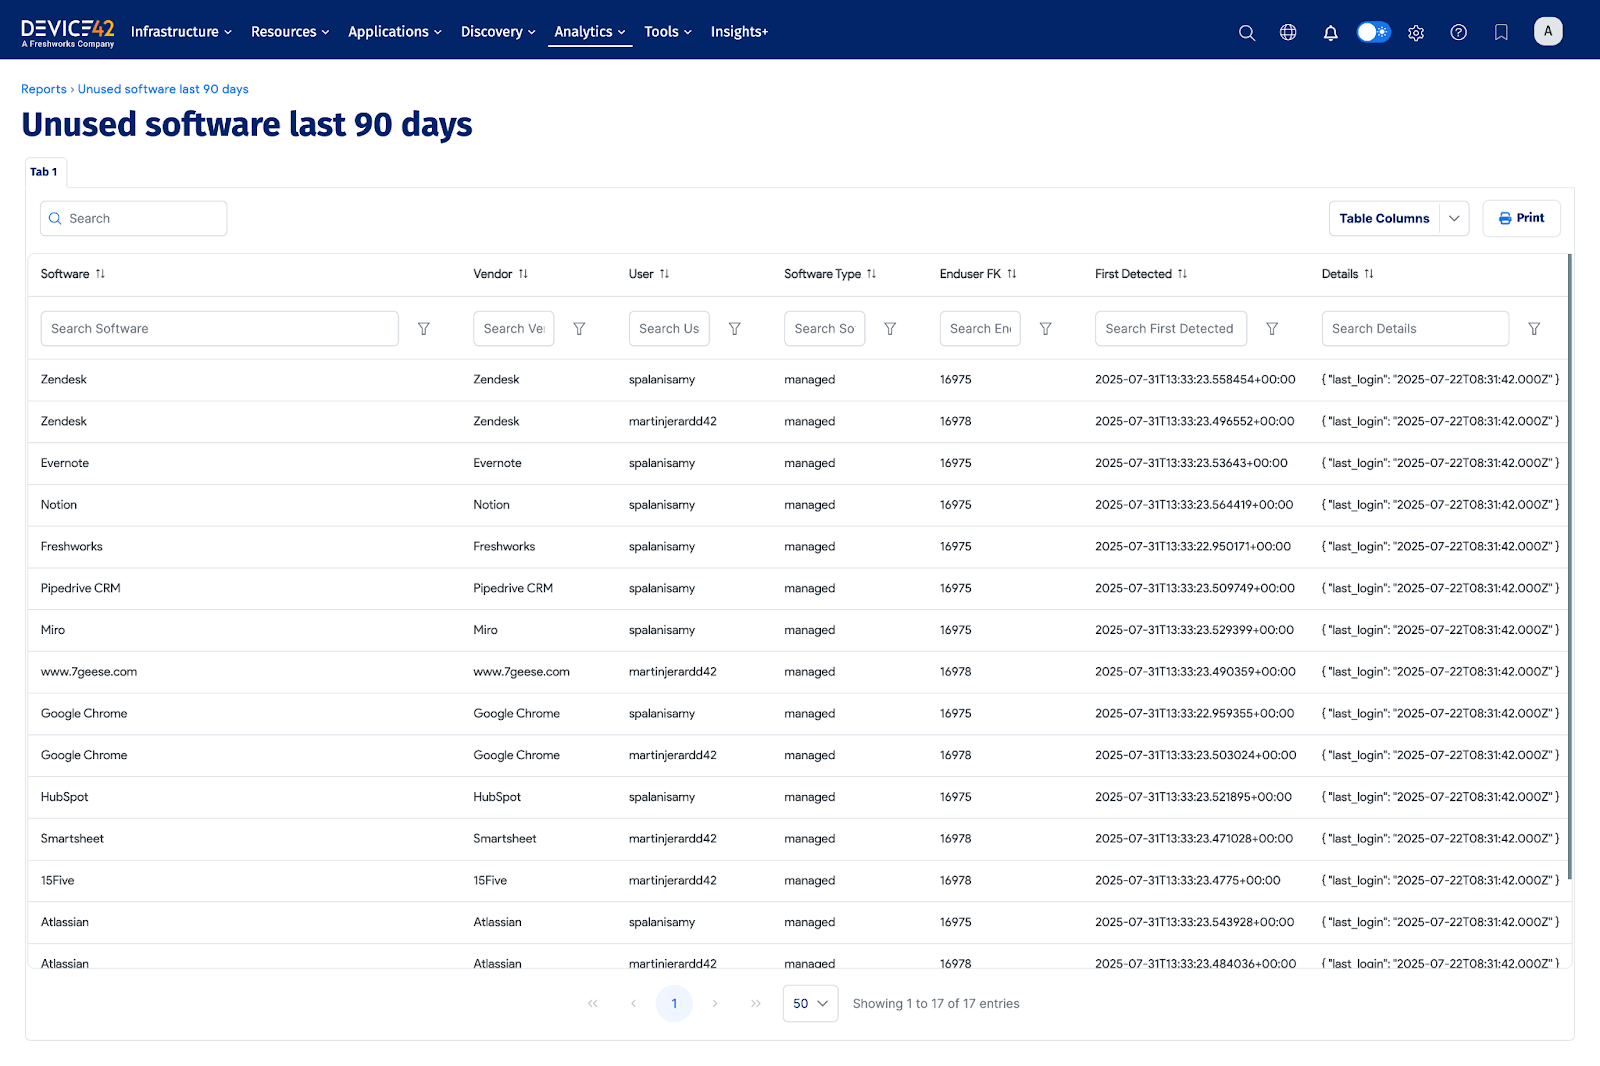Open the settings gear icon

pos(1415,32)
